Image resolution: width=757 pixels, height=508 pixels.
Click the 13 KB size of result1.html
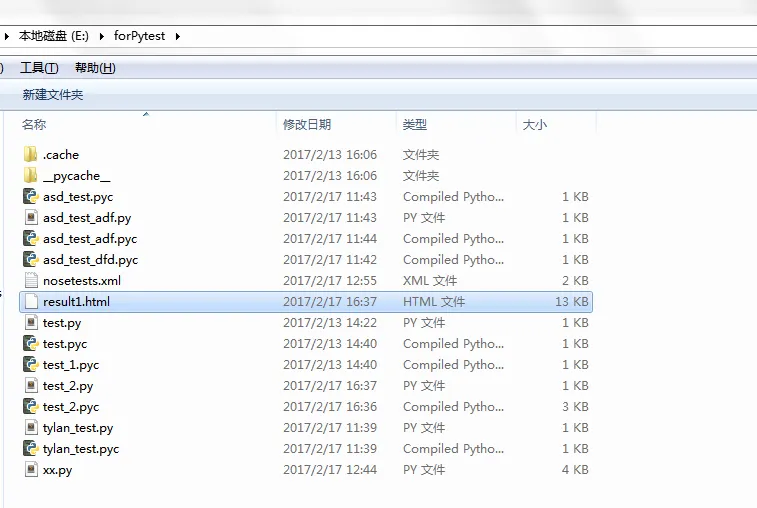click(572, 302)
